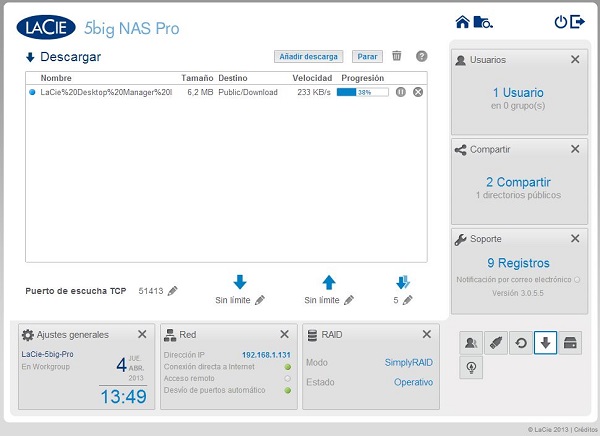Image resolution: width=600 pixels, height=436 pixels.
Task: Click the 38% download progress bar
Action: coord(362,92)
